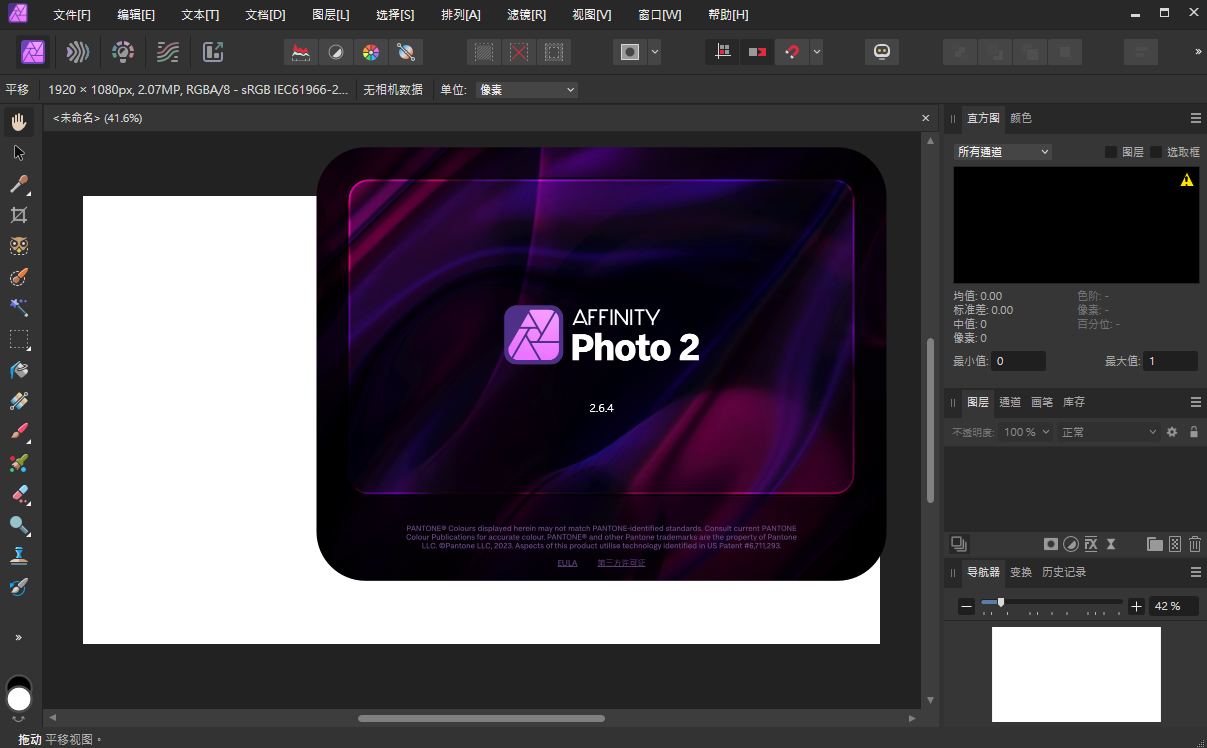
Task: Toggle Quick Mask mode
Action: 630,52
